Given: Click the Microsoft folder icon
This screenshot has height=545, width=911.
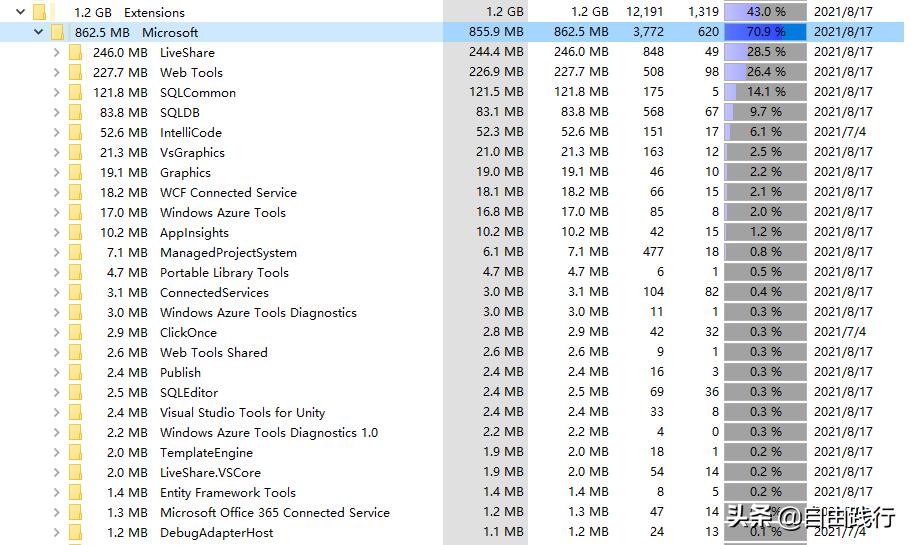Looking at the screenshot, I should click(x=57, y=32).
